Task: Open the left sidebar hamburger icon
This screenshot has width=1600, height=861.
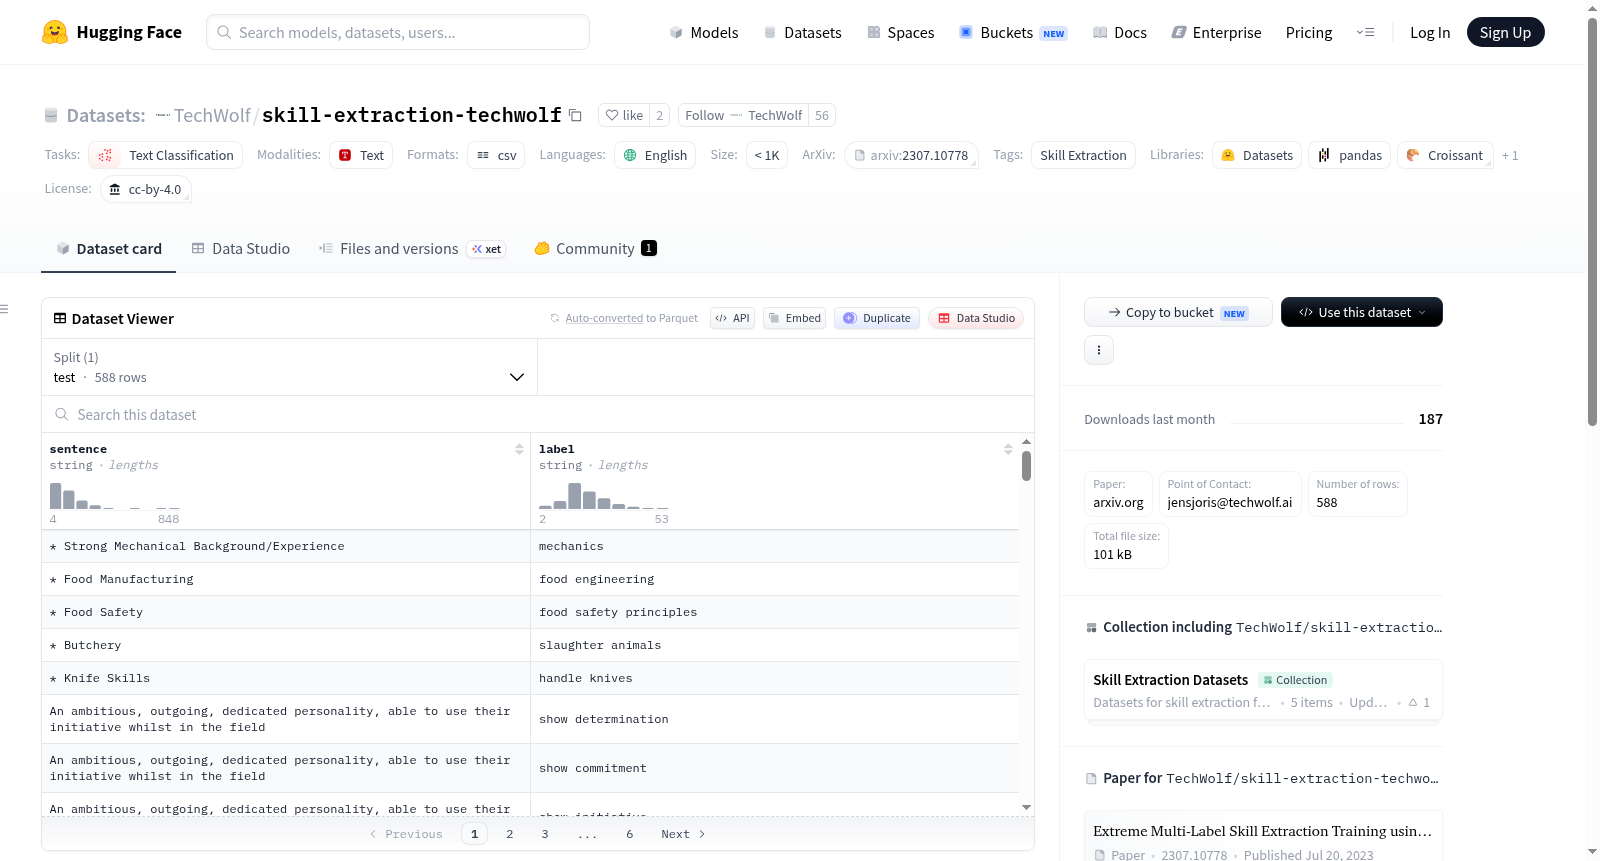Action: [5, 309]
